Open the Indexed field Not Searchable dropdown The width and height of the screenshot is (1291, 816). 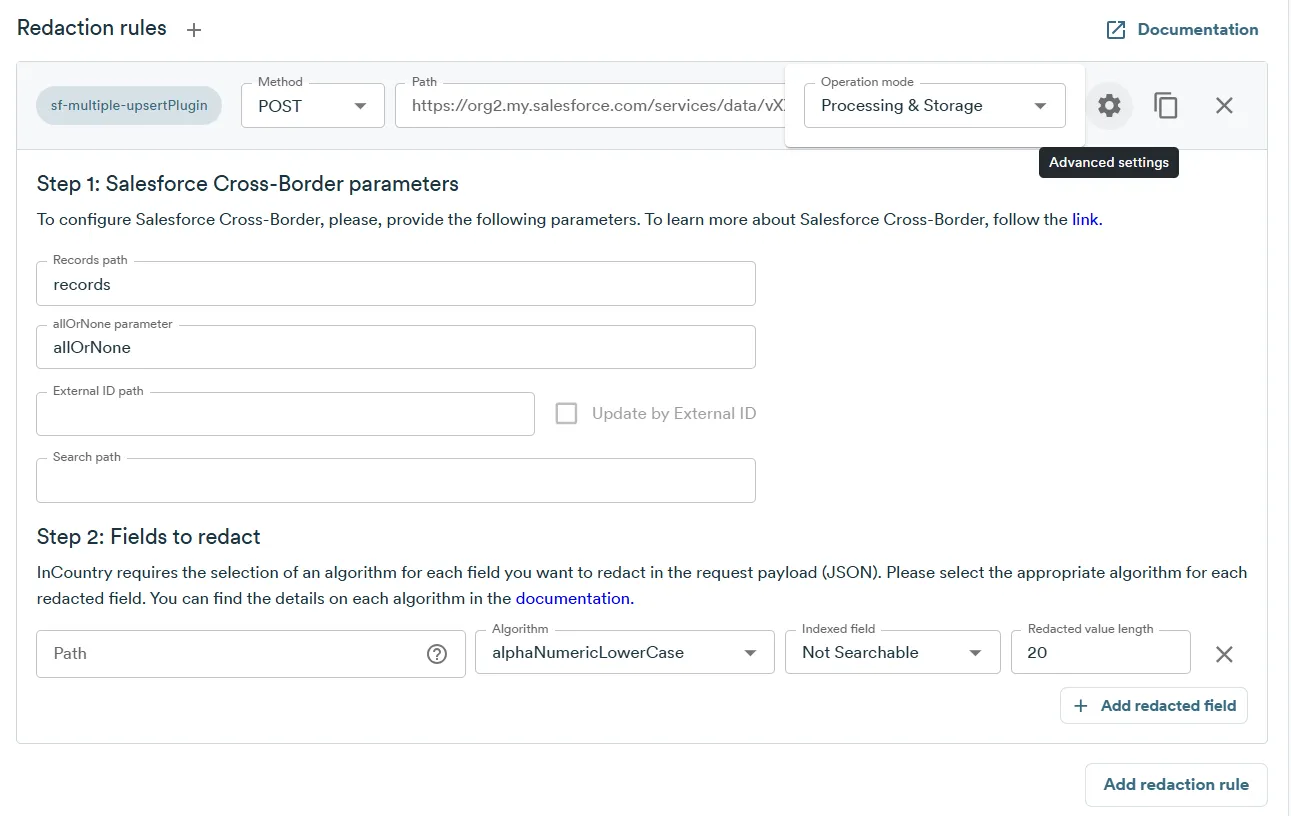pyautogui.click(x=893, y=652)
